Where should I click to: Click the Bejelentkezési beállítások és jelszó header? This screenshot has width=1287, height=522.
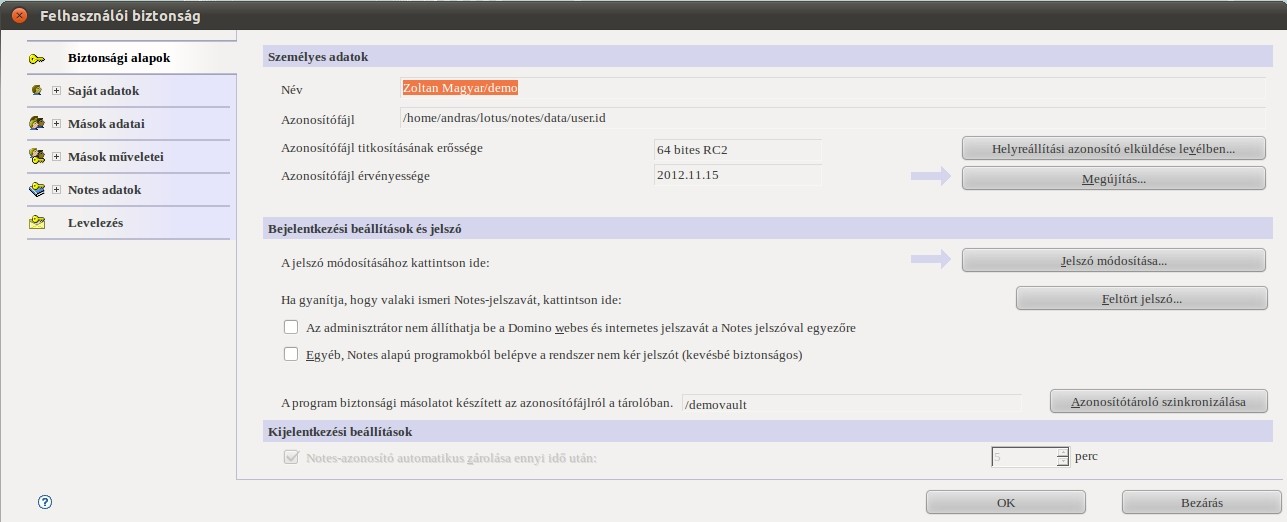click(768, 228)
